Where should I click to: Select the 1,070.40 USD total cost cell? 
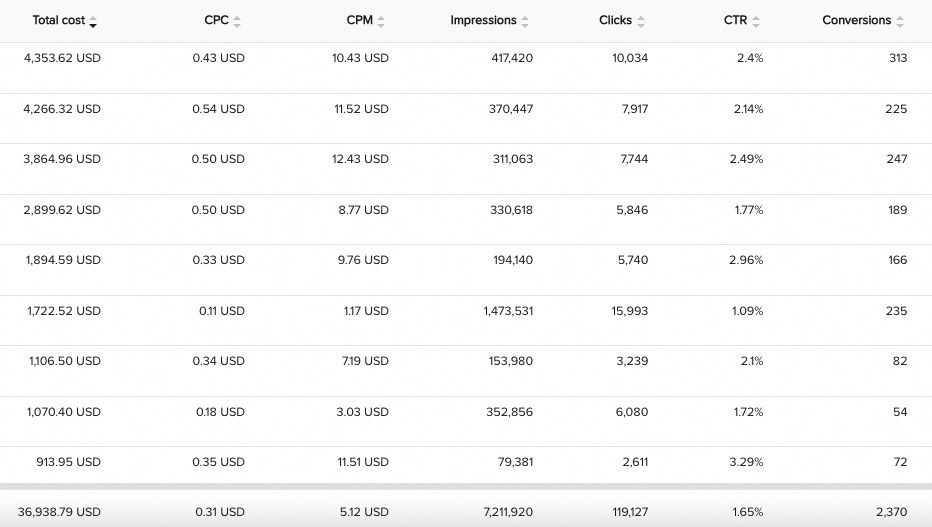click(64, 412)
